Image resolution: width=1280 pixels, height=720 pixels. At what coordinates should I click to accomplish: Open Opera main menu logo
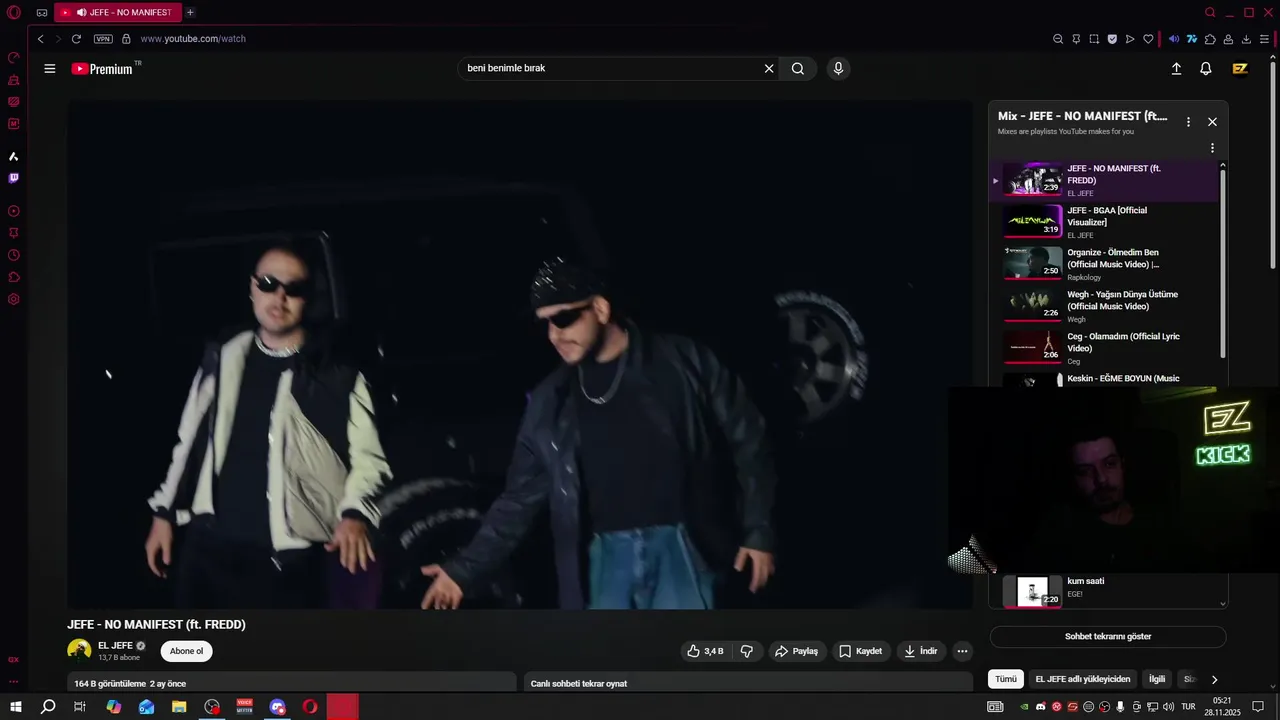pos(14,13)
